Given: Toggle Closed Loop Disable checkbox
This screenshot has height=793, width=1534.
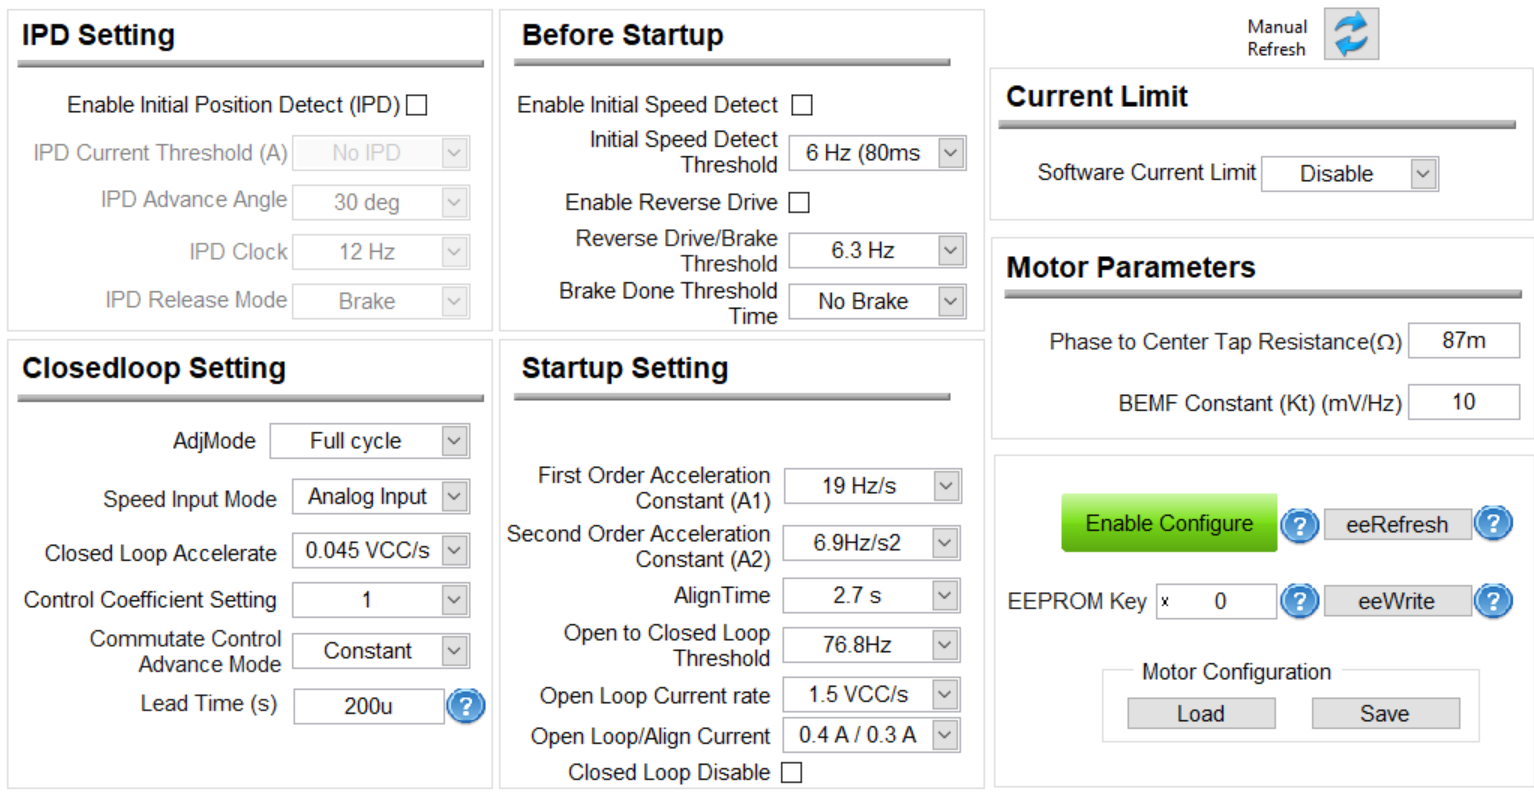Looking at the screenshot, I should (x=791, y=772).
